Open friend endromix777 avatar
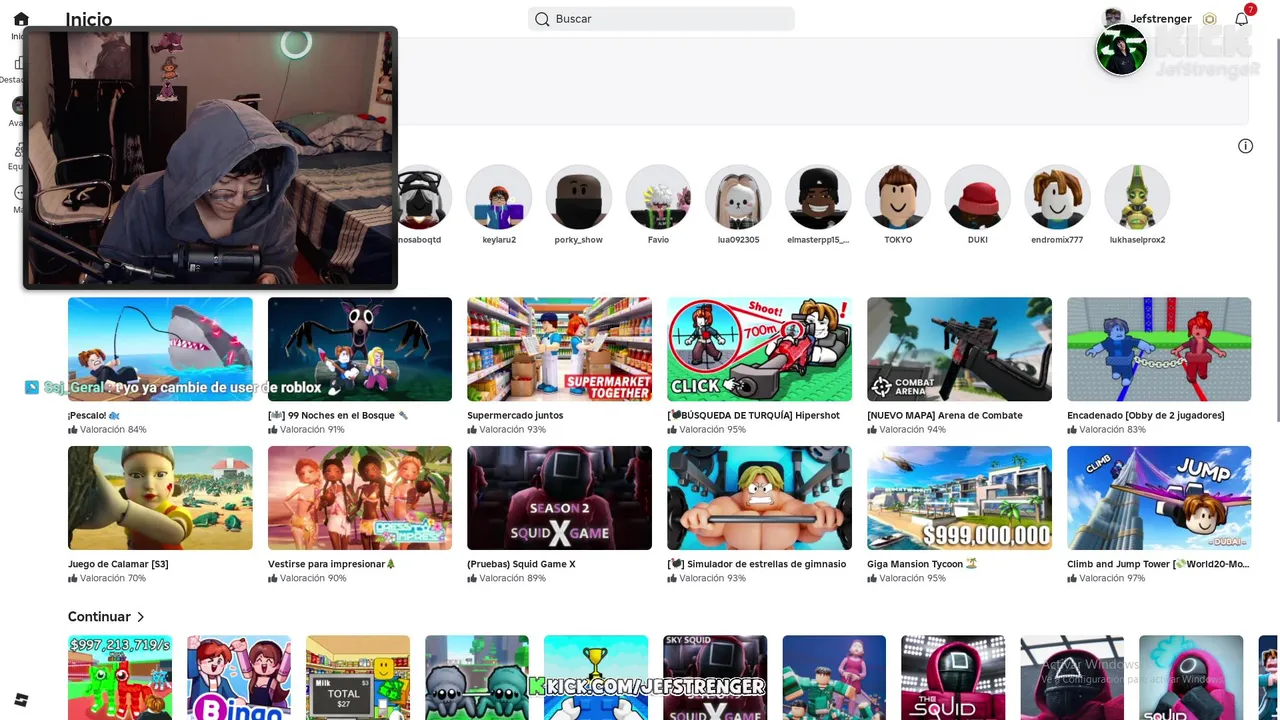 coord(1057,197)
